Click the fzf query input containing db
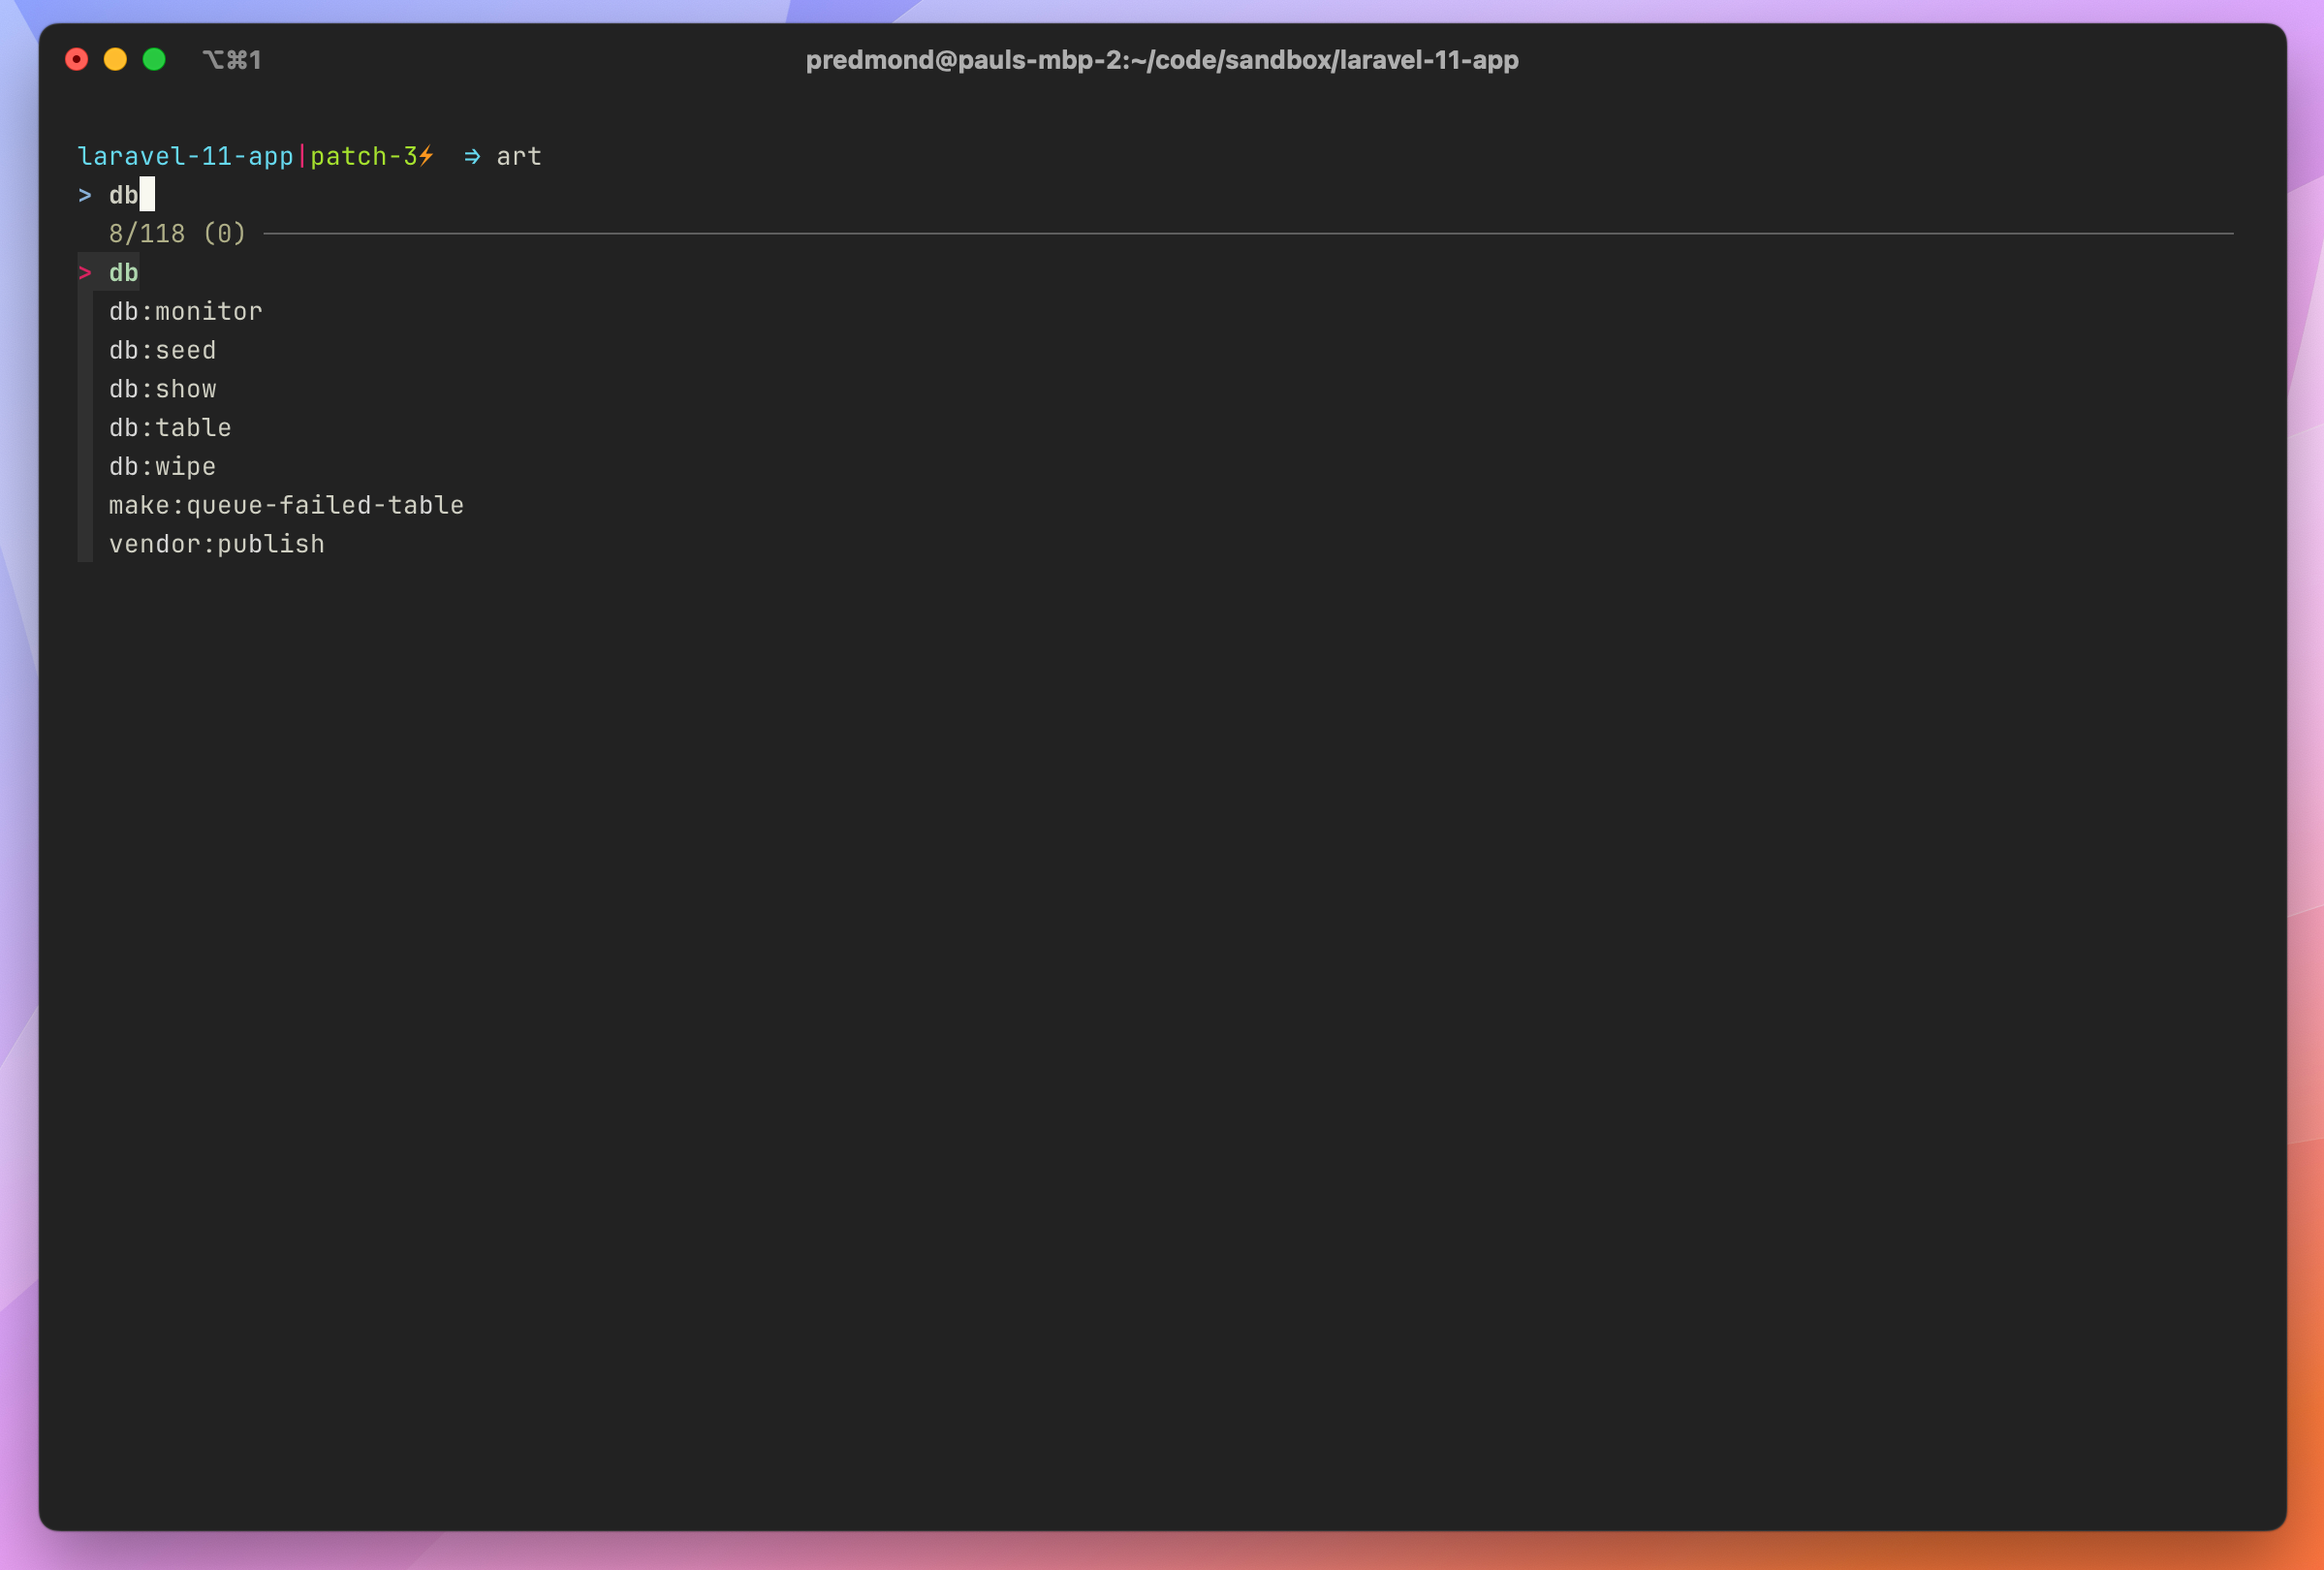The height and width of the screenshot is (1570, 2324). (x=123, y=195)
